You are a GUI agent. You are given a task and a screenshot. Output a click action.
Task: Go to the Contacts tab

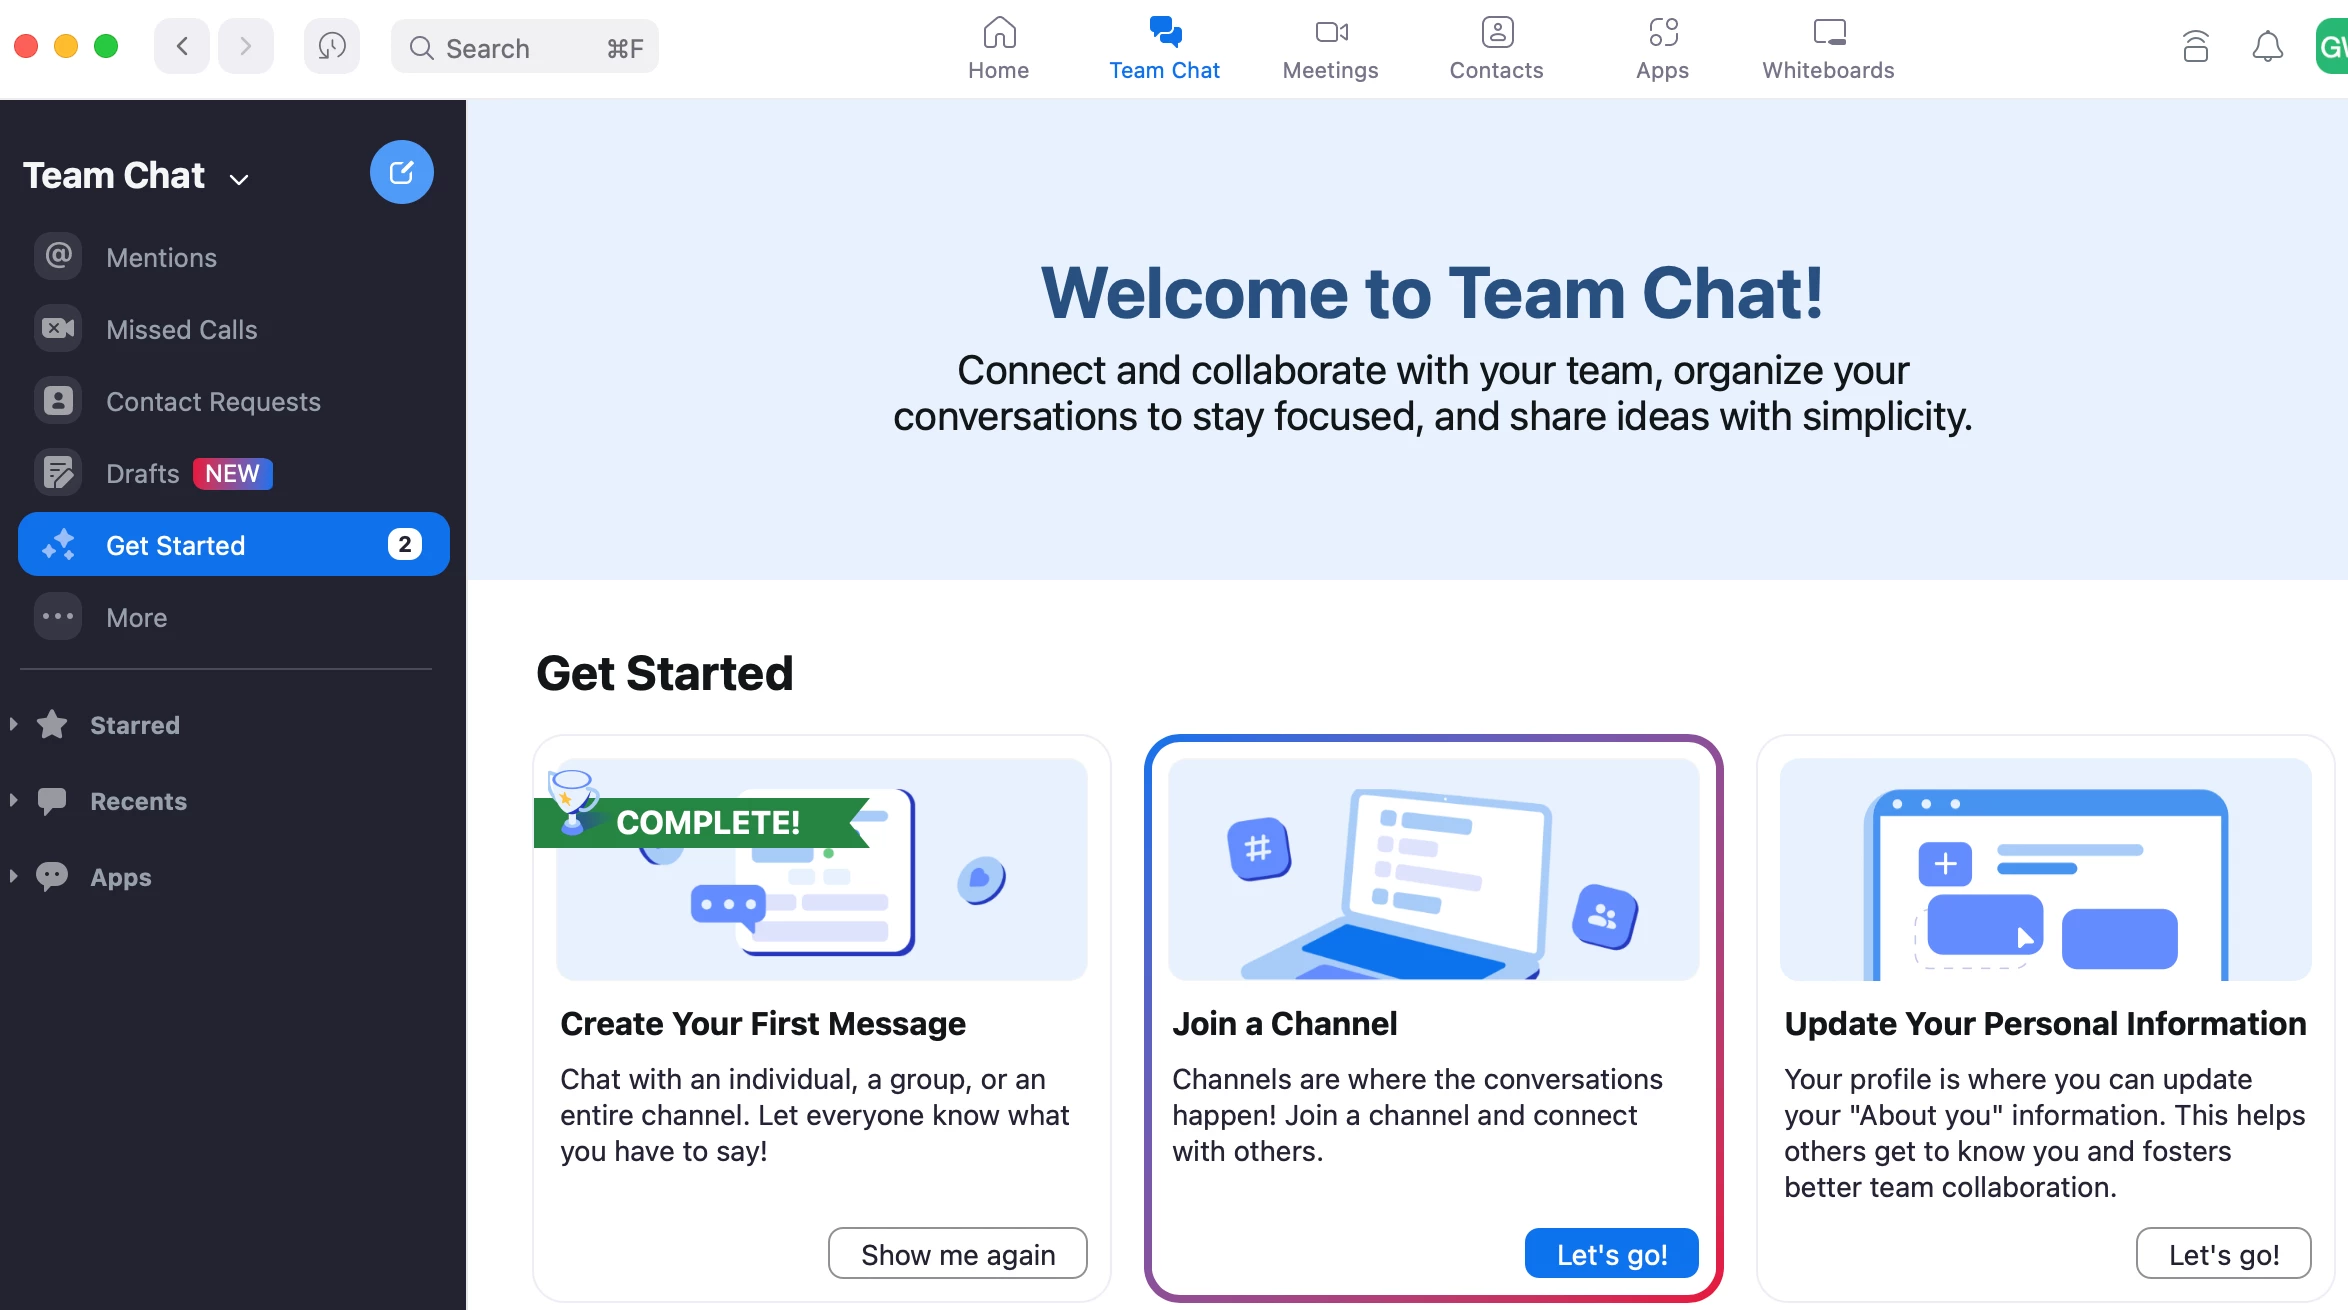[1496, 48]
